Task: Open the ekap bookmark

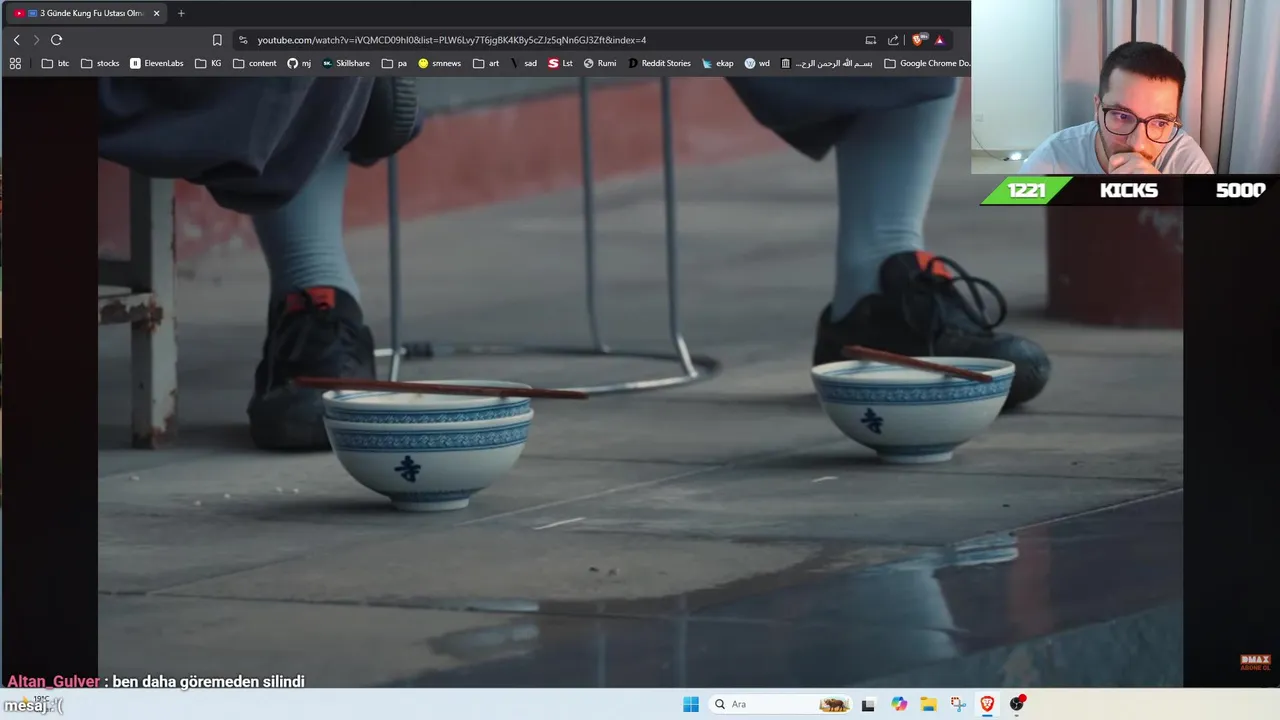Action: coord(718,63)
